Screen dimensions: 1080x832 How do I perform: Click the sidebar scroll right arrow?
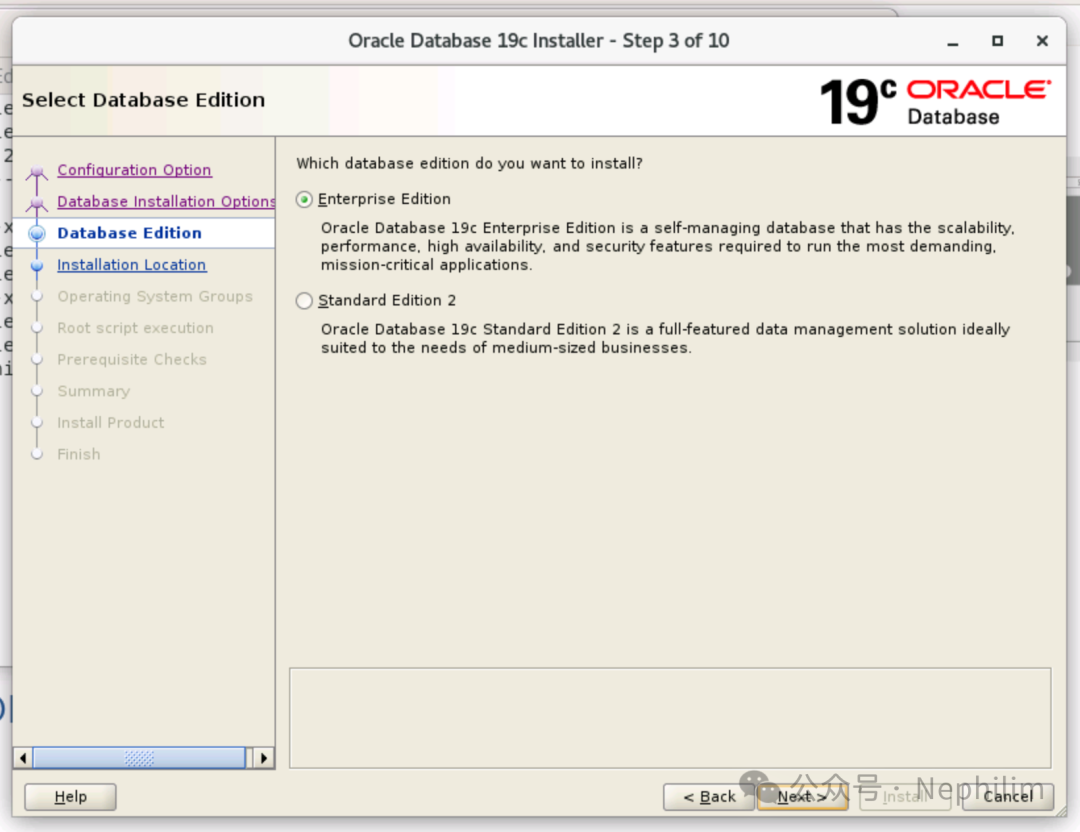264,758
